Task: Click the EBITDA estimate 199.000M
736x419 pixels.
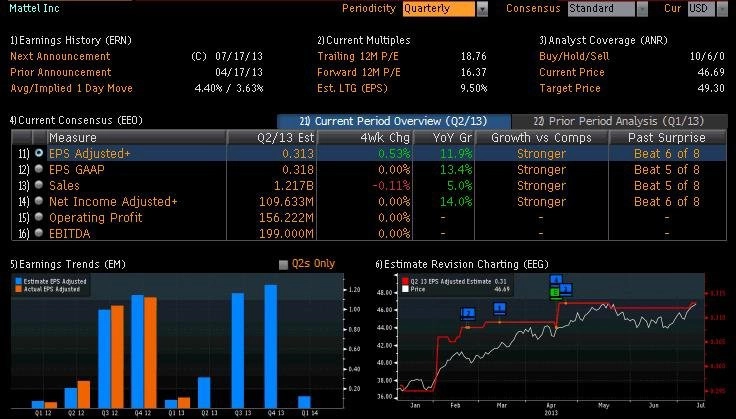Action: click(286, 234)
